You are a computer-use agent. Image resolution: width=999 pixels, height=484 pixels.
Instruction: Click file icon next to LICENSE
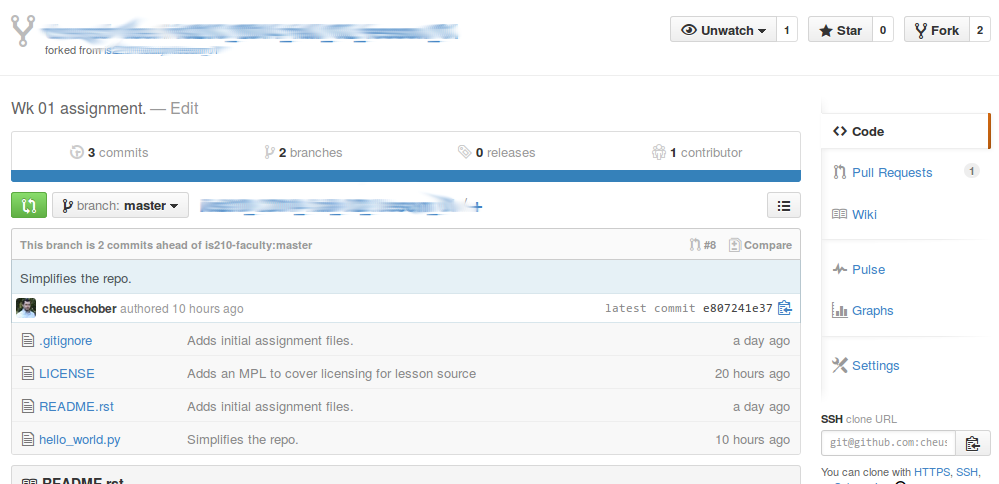pyautogui.click(x=27, y=373)
